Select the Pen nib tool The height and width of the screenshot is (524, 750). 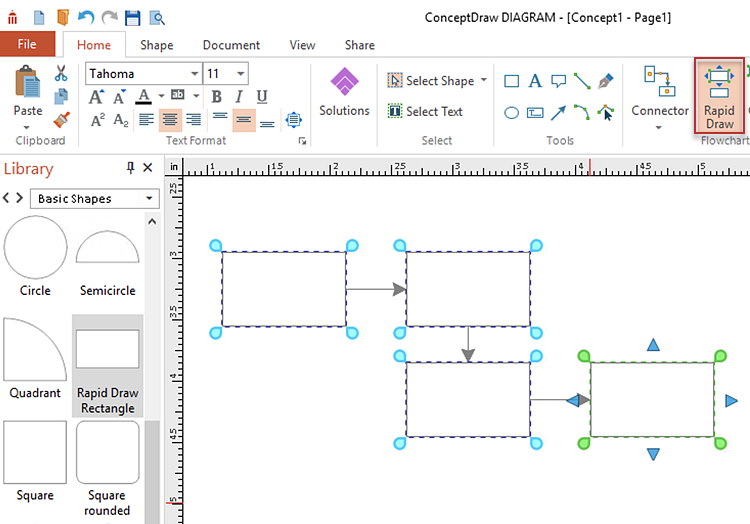606,81
